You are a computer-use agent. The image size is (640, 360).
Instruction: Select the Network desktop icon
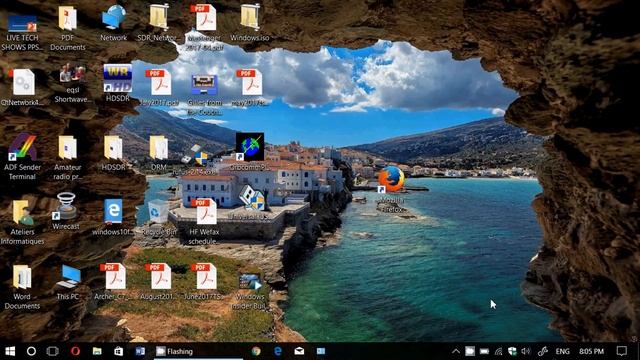(113, 24)
